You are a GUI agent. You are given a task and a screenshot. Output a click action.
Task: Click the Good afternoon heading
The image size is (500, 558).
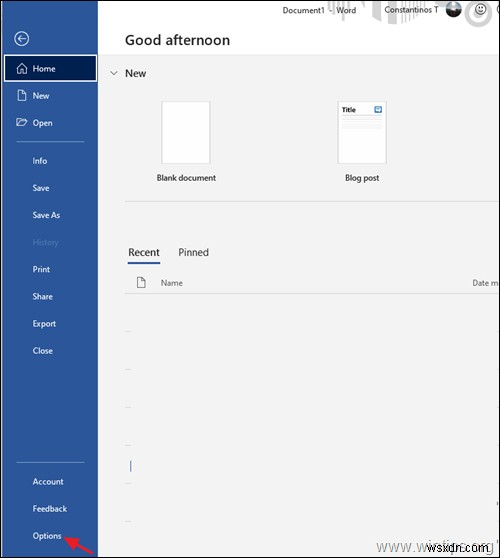tap(177, 40)
